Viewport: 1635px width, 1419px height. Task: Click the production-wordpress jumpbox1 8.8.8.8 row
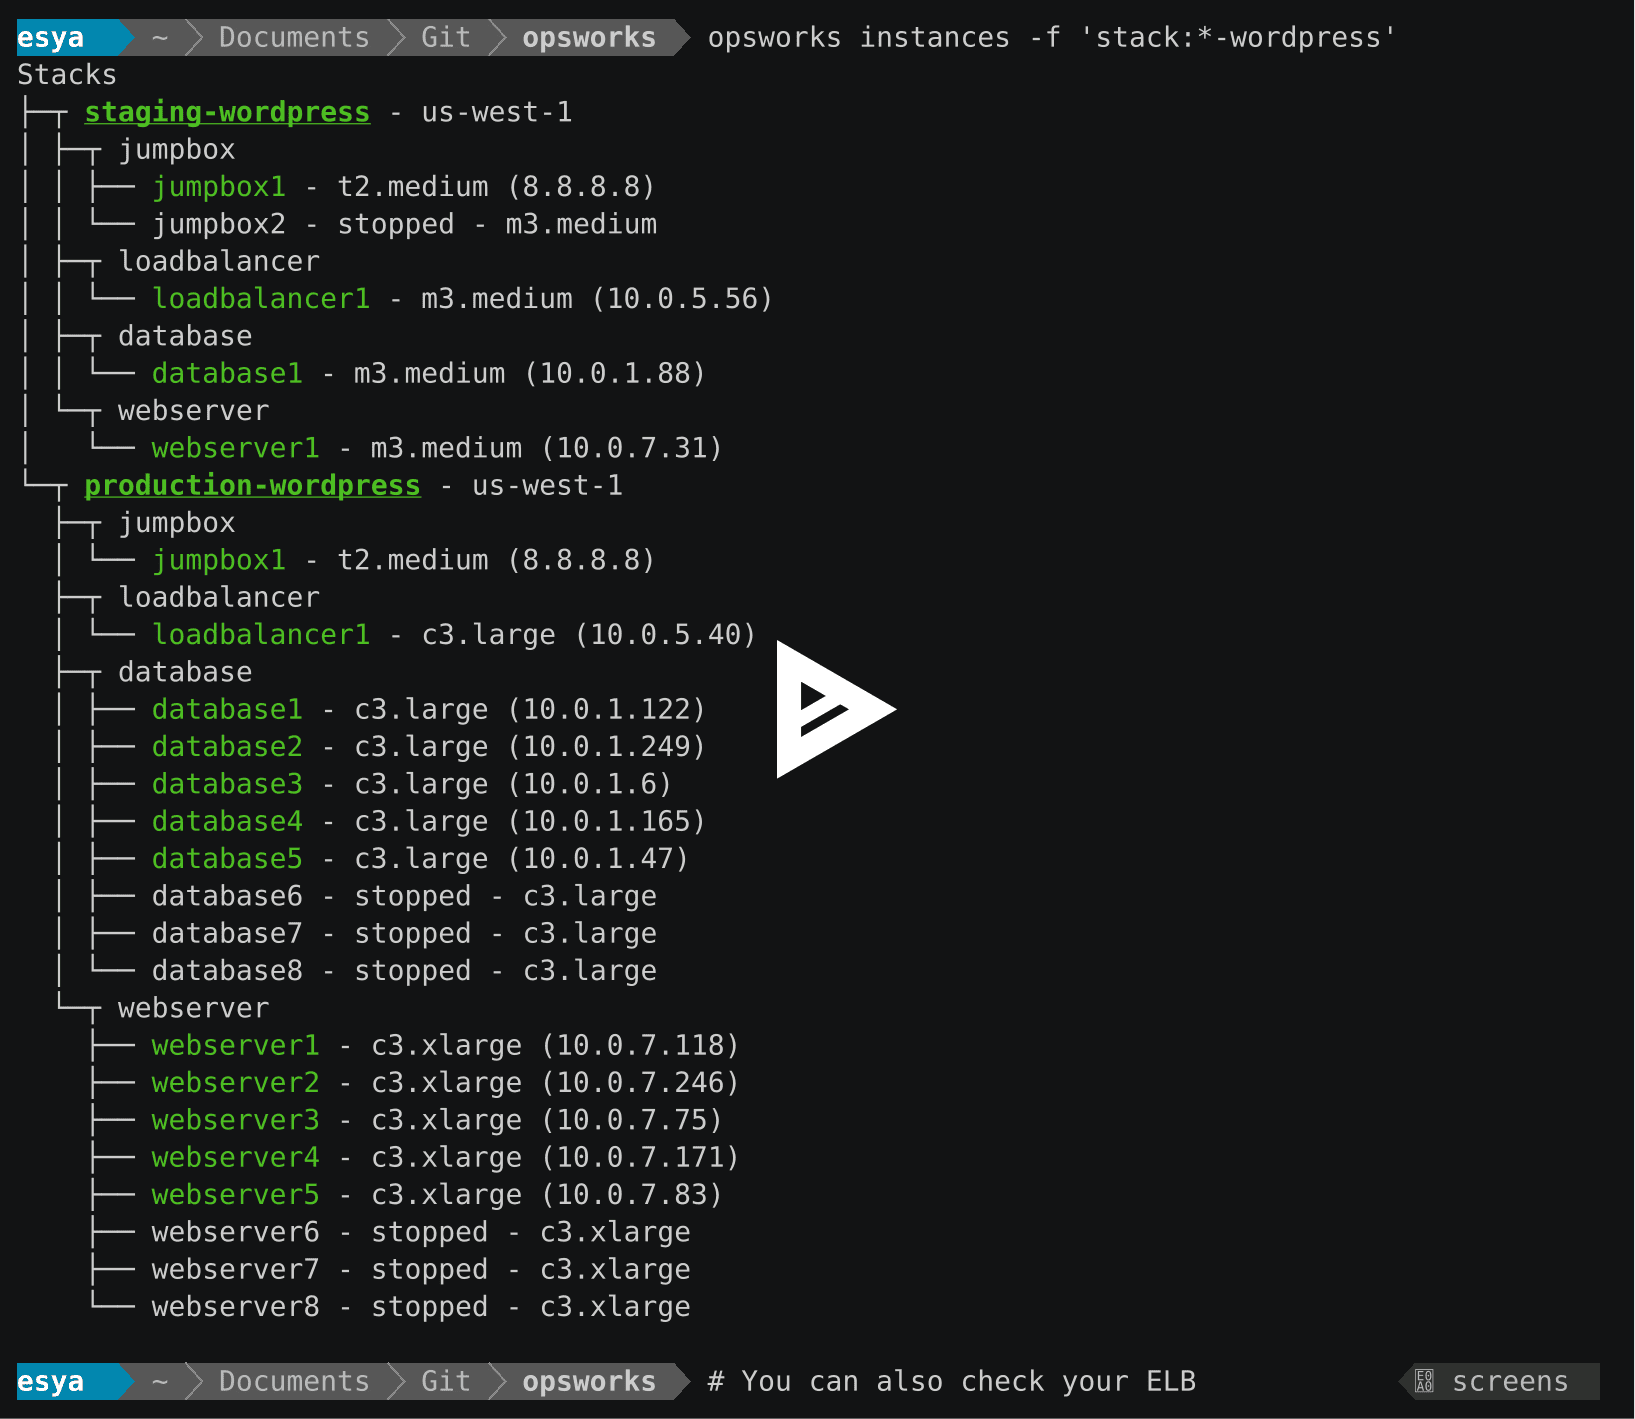404,560
